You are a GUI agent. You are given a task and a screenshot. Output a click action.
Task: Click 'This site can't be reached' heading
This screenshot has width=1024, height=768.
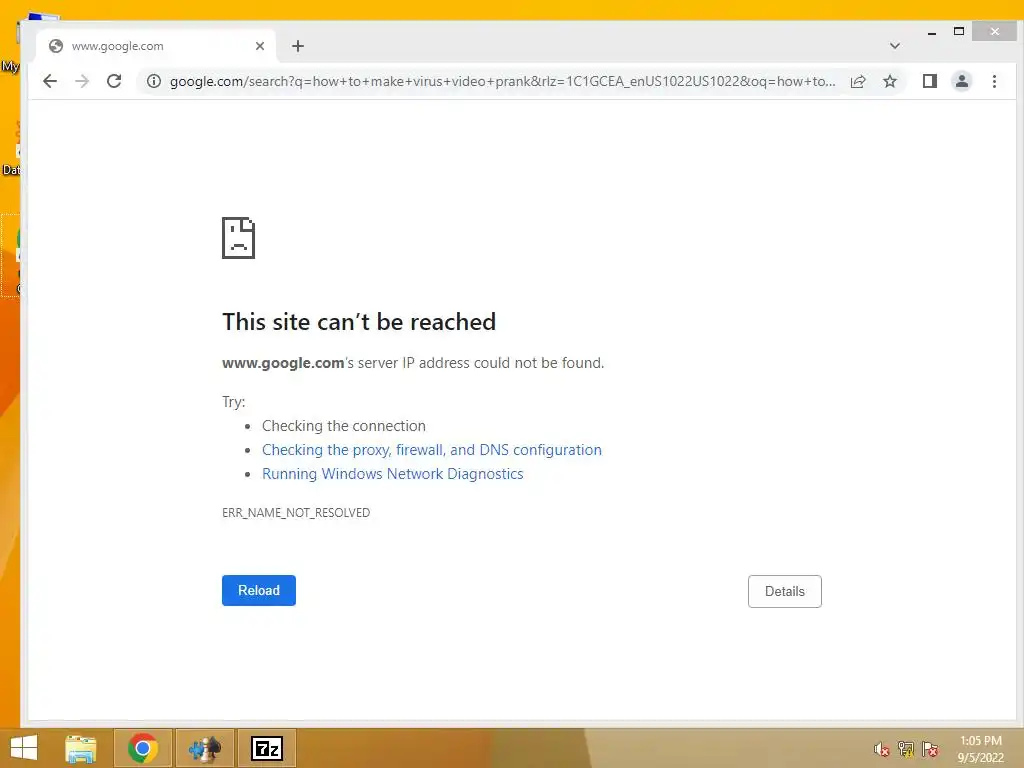[359, 322]
